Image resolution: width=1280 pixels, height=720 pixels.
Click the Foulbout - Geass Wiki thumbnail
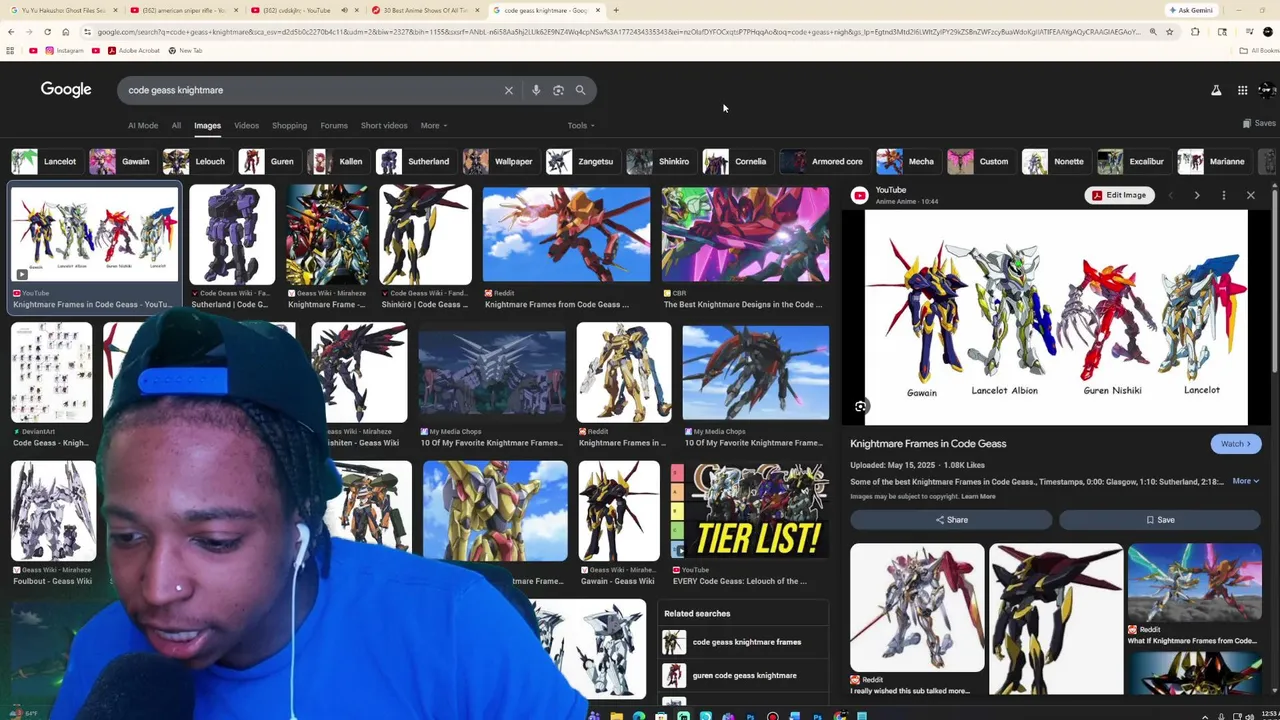[x=52, y=510]
